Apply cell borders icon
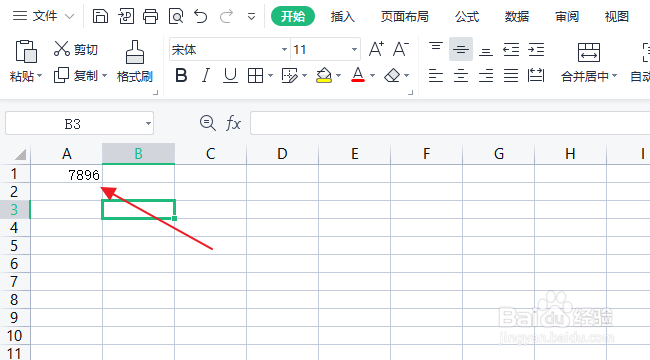 [255, 75]
